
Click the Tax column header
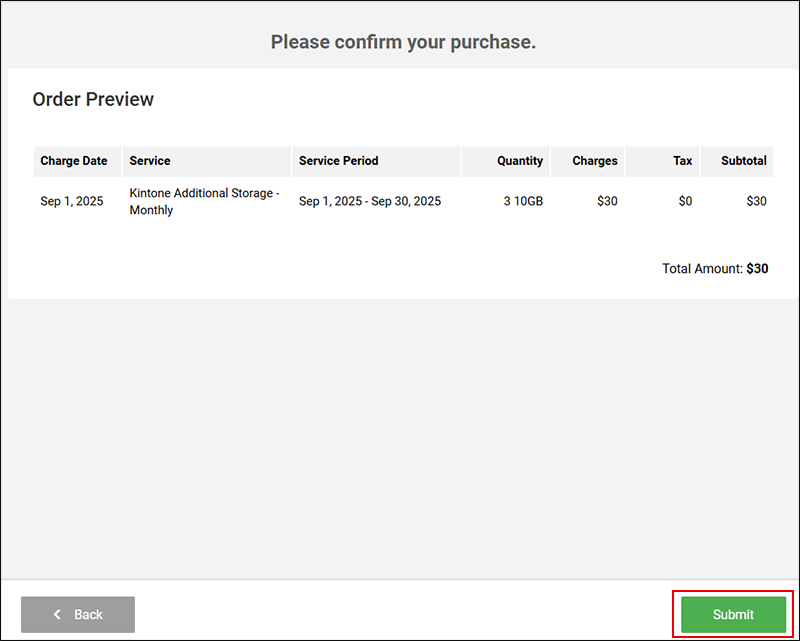[682, 161]
